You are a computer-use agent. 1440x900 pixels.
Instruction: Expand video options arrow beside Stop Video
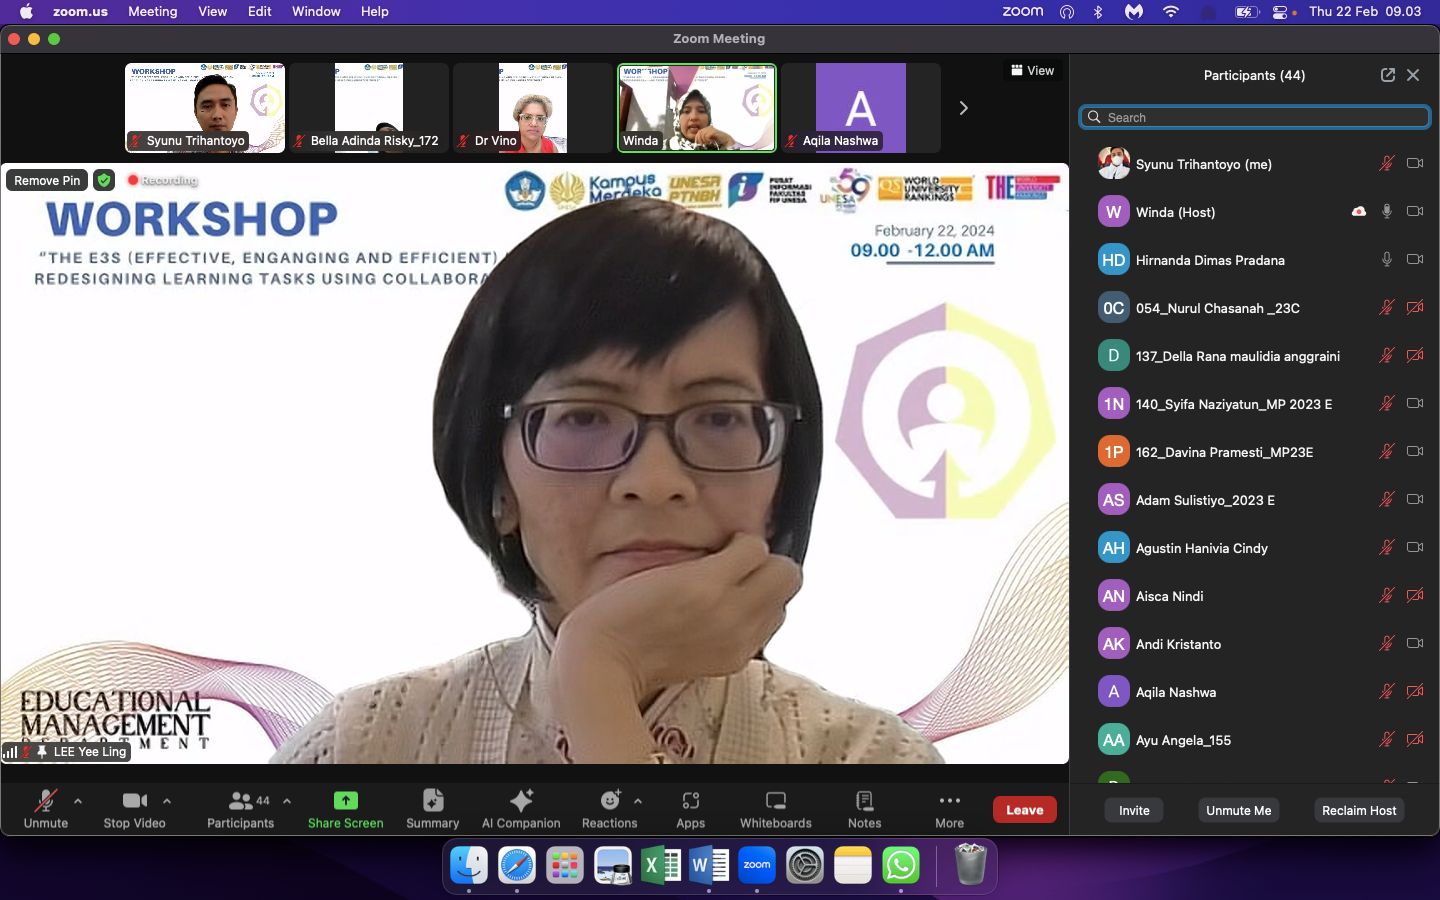click(167, 801)
